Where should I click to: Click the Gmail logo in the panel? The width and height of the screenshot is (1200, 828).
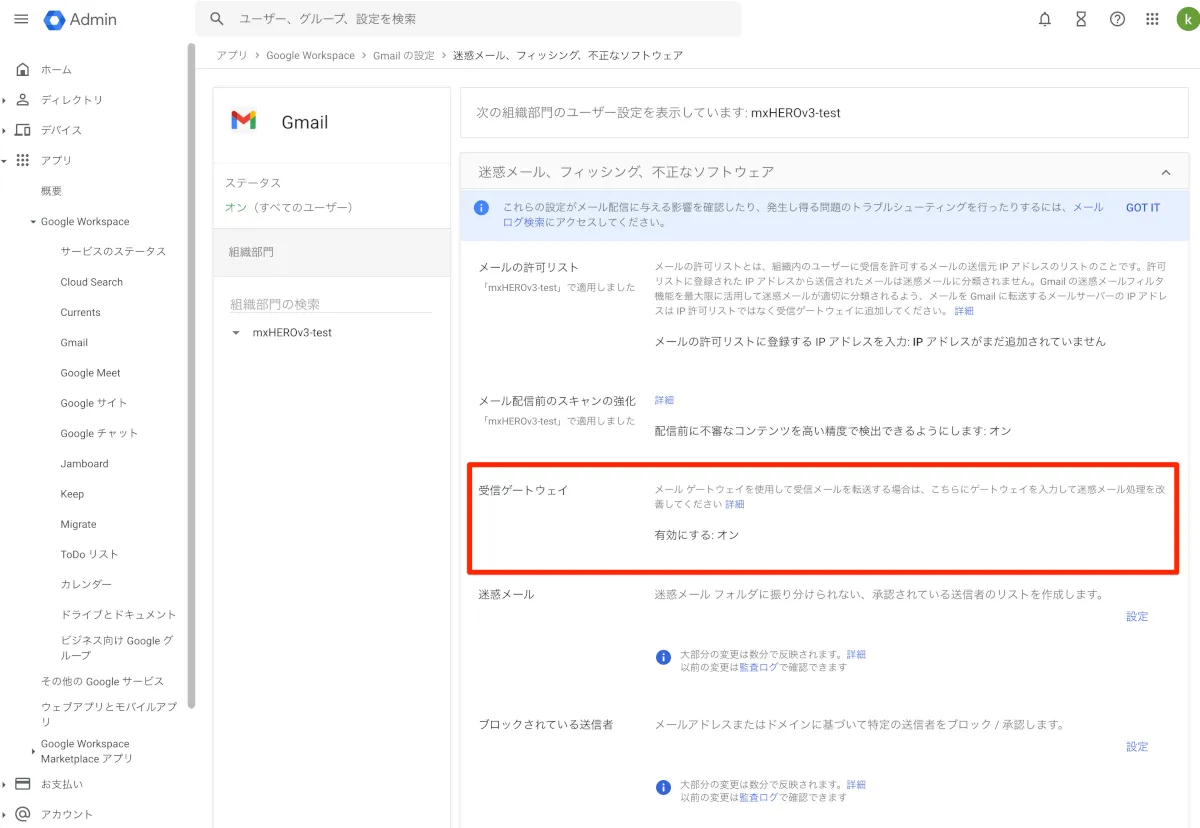244,121
